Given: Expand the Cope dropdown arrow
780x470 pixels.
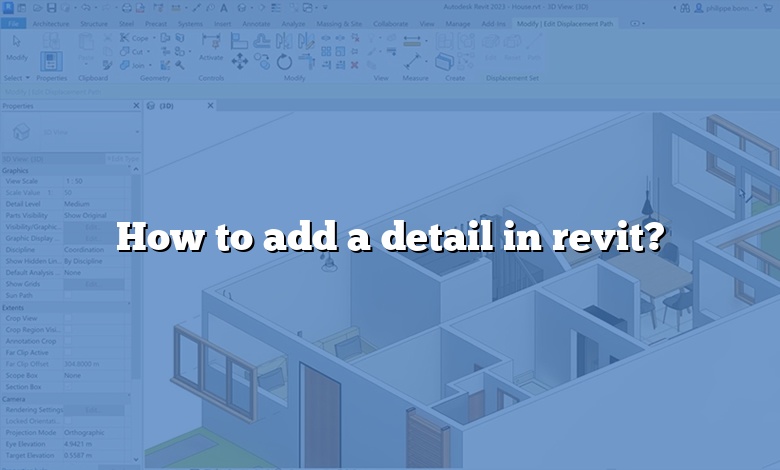Looking at the screenshot, I should tap(153, 38).
